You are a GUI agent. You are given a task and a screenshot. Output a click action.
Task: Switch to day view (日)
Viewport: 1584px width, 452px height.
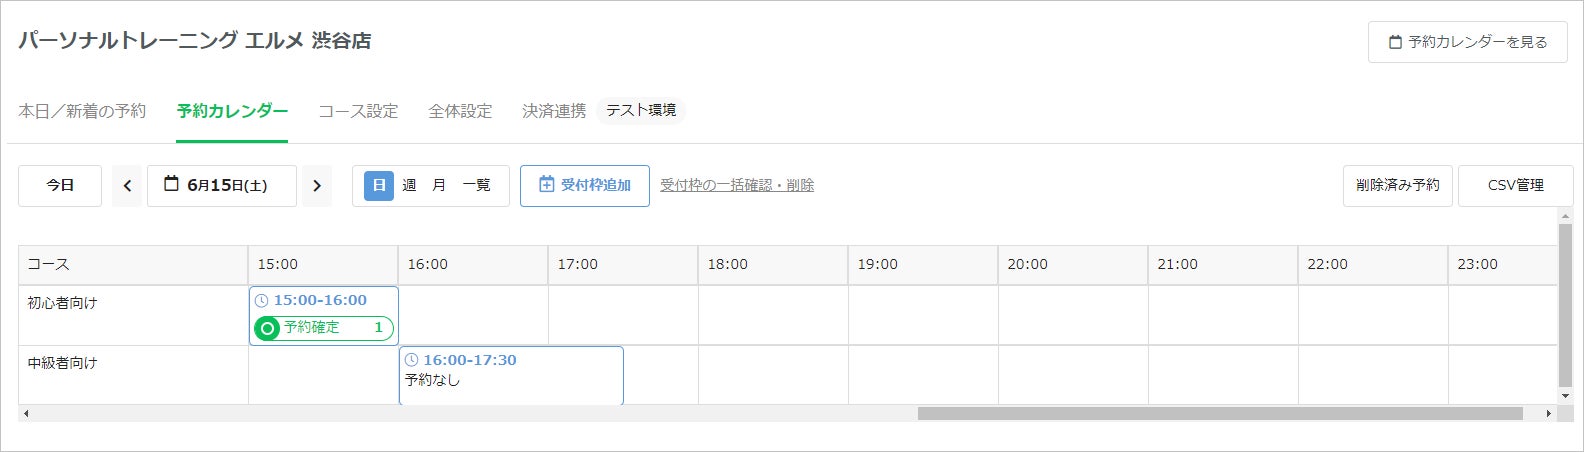[x=379, y=185]
